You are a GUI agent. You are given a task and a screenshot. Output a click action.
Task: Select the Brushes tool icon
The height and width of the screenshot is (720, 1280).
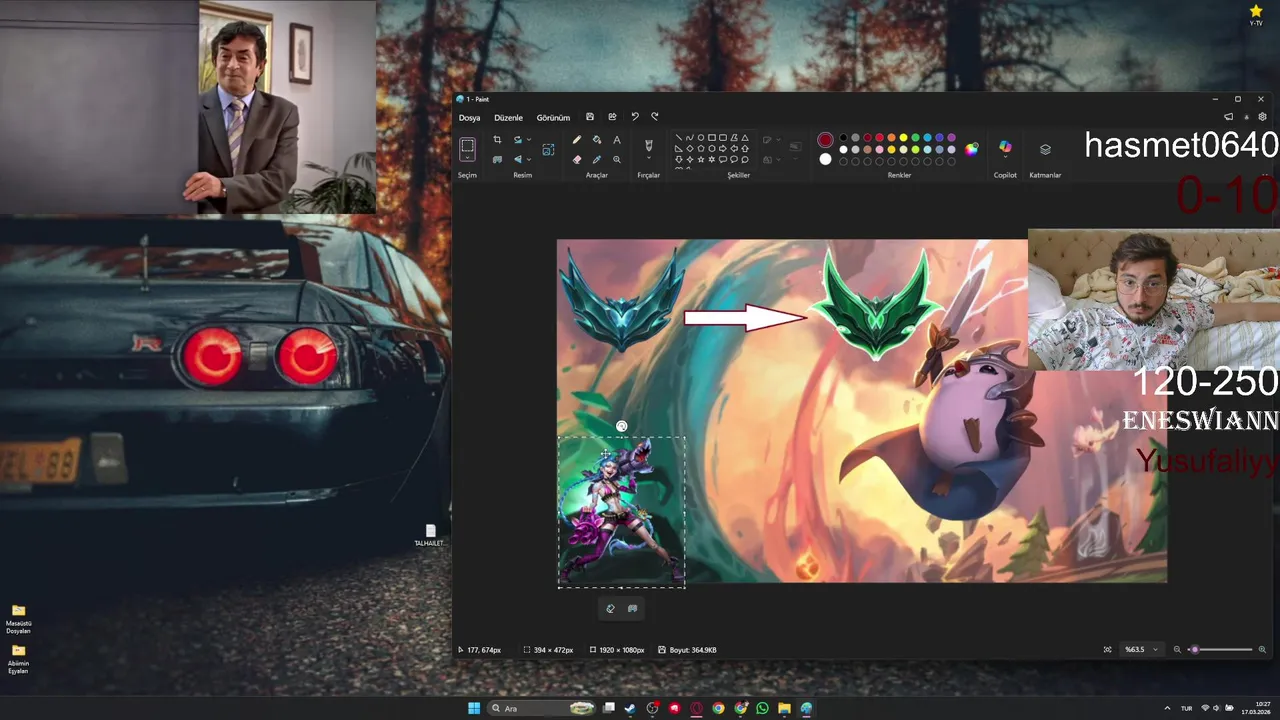tap(648, 145)
